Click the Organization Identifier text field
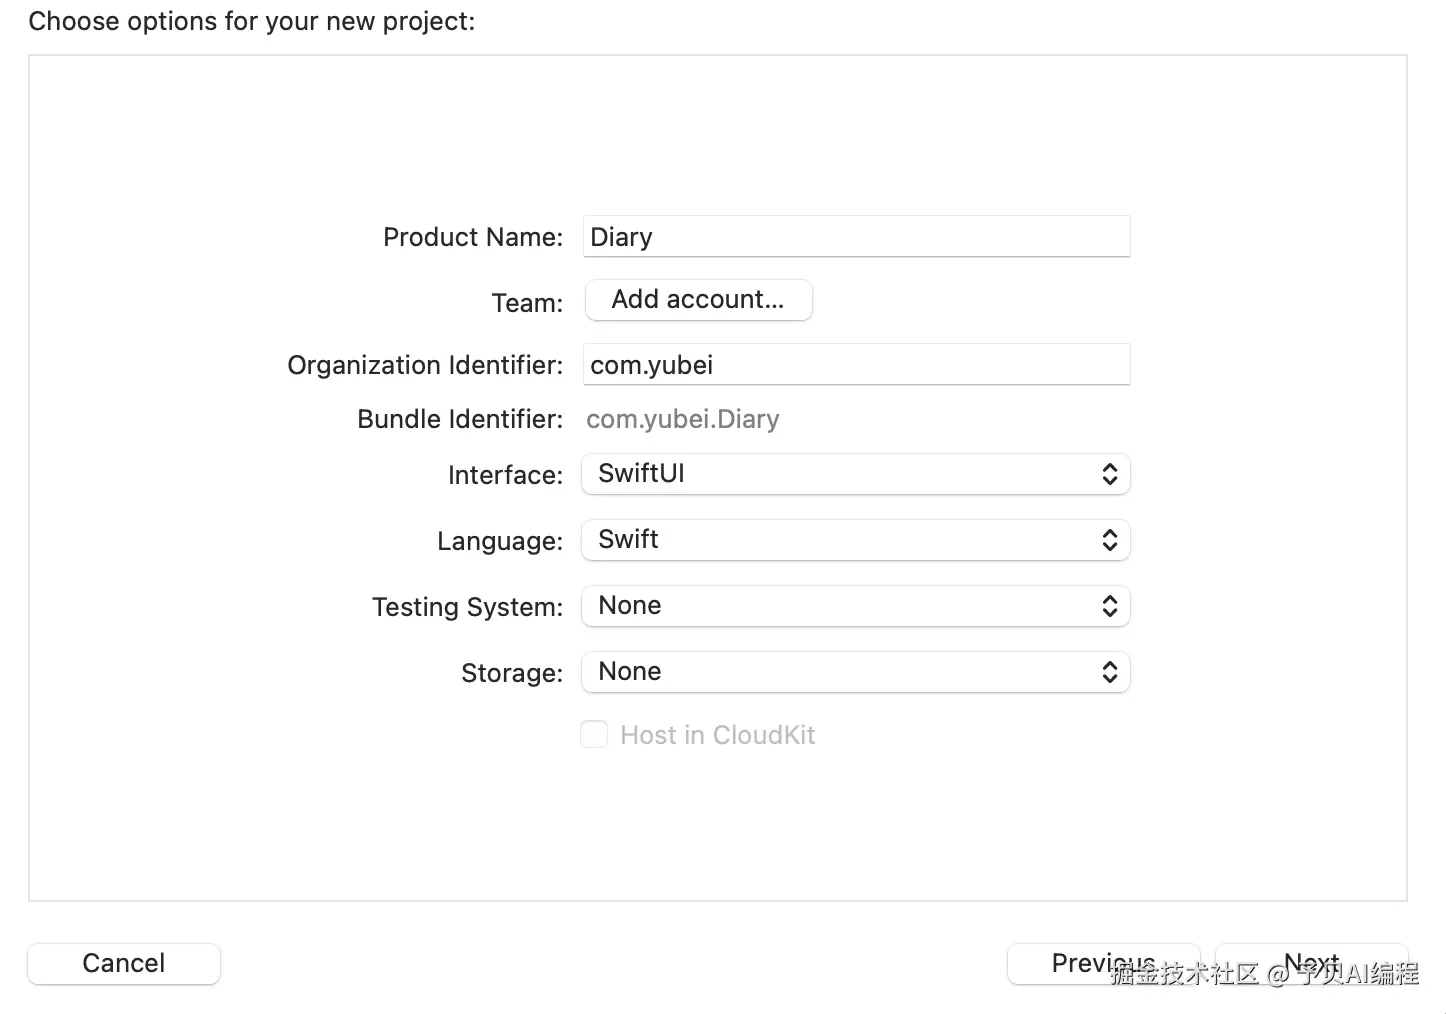 [x=856, y=365]
